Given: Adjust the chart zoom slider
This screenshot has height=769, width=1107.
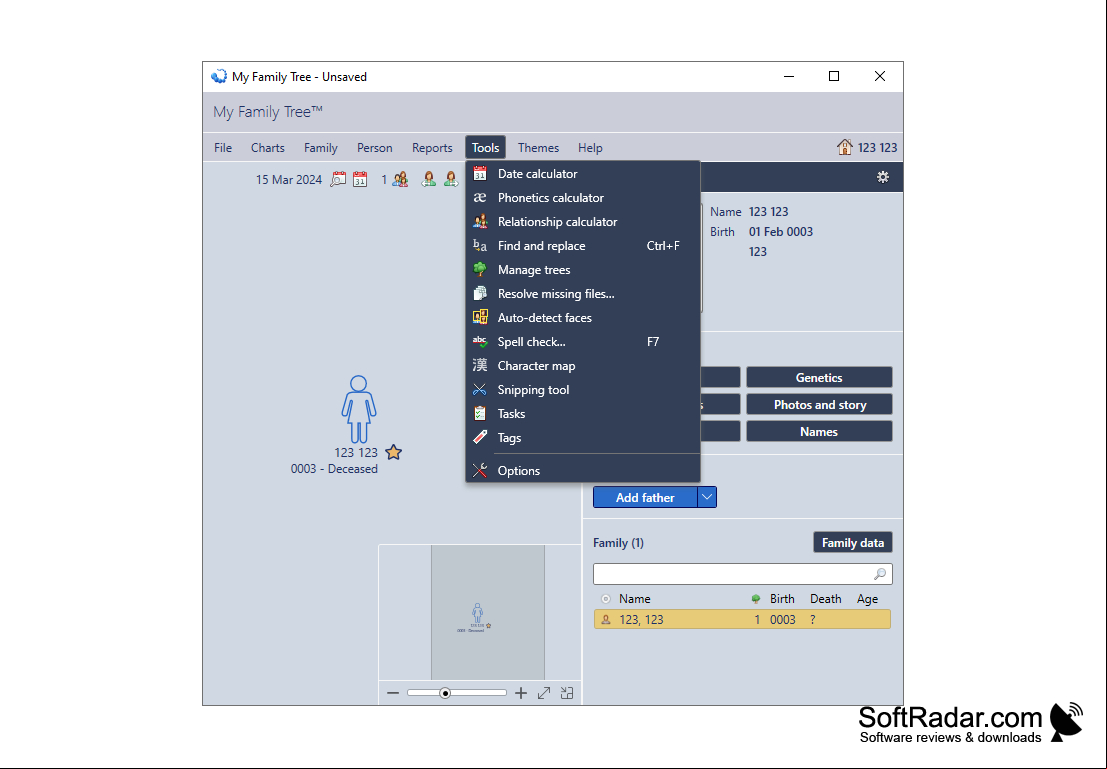Looking at the screenshot, I should [457, 693].
